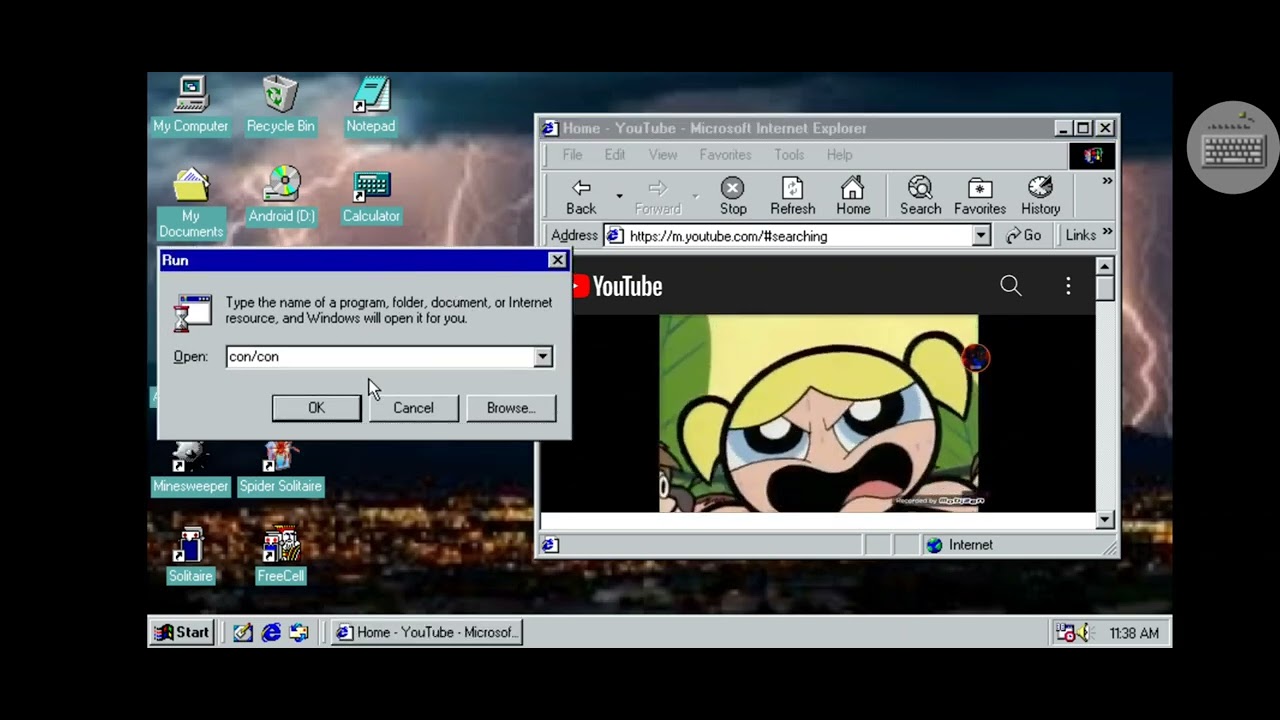Open the View menu
The image size is (1280, 720).
pos(663,155)
